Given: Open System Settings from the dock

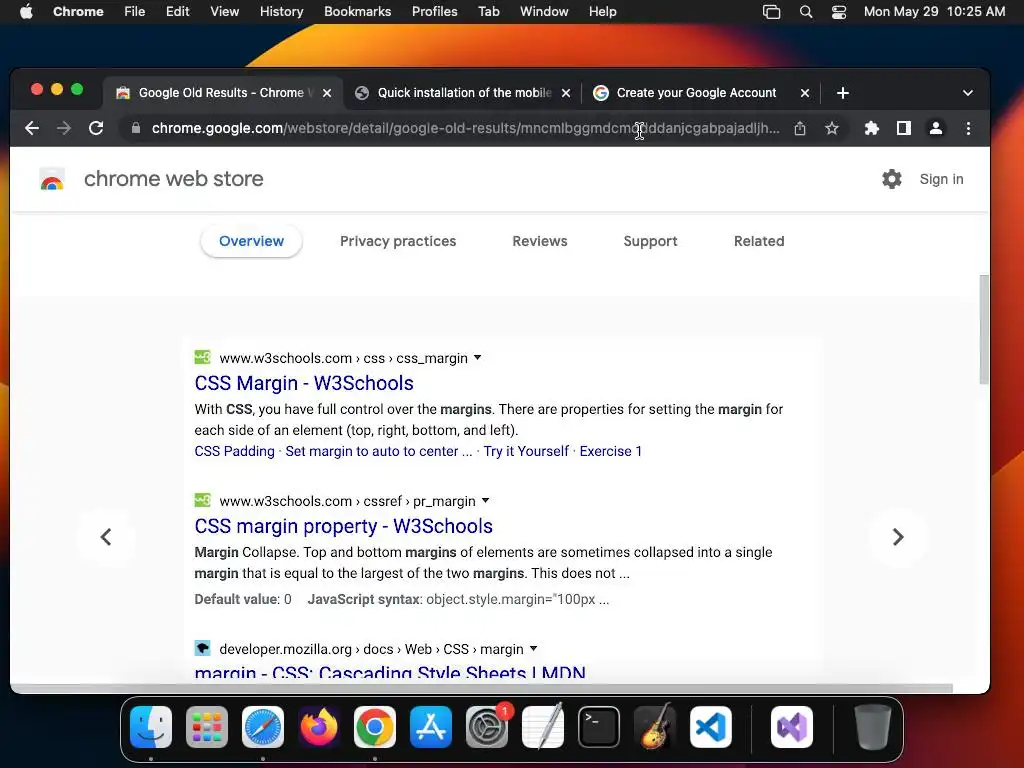Looking at the screenshot, I should [487, 727].
